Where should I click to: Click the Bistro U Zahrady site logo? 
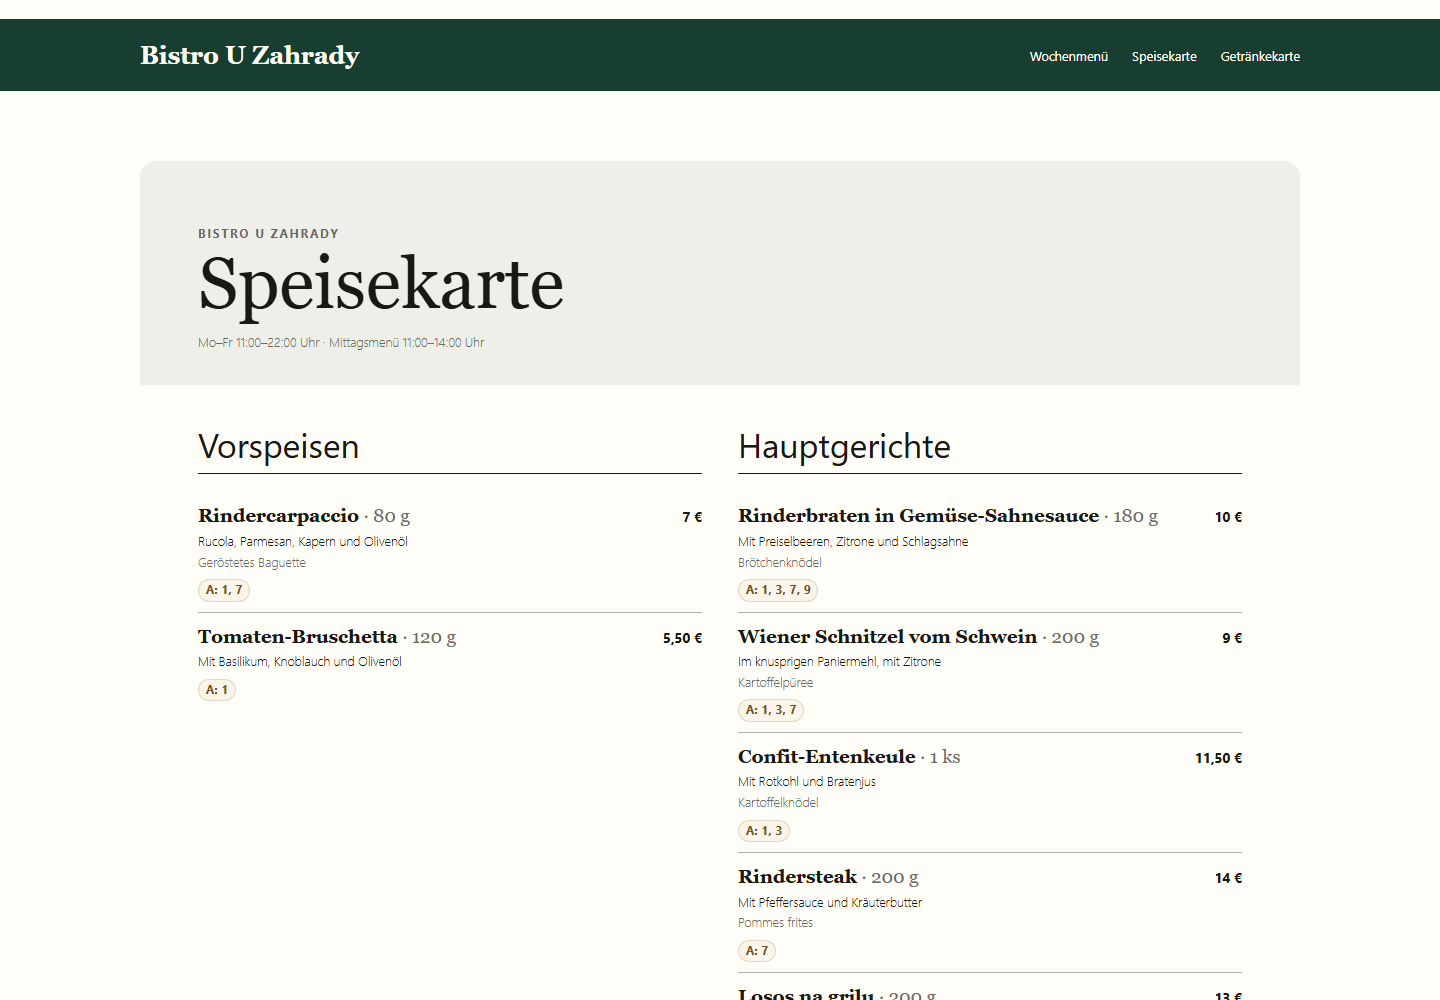[x=250, y=55]
